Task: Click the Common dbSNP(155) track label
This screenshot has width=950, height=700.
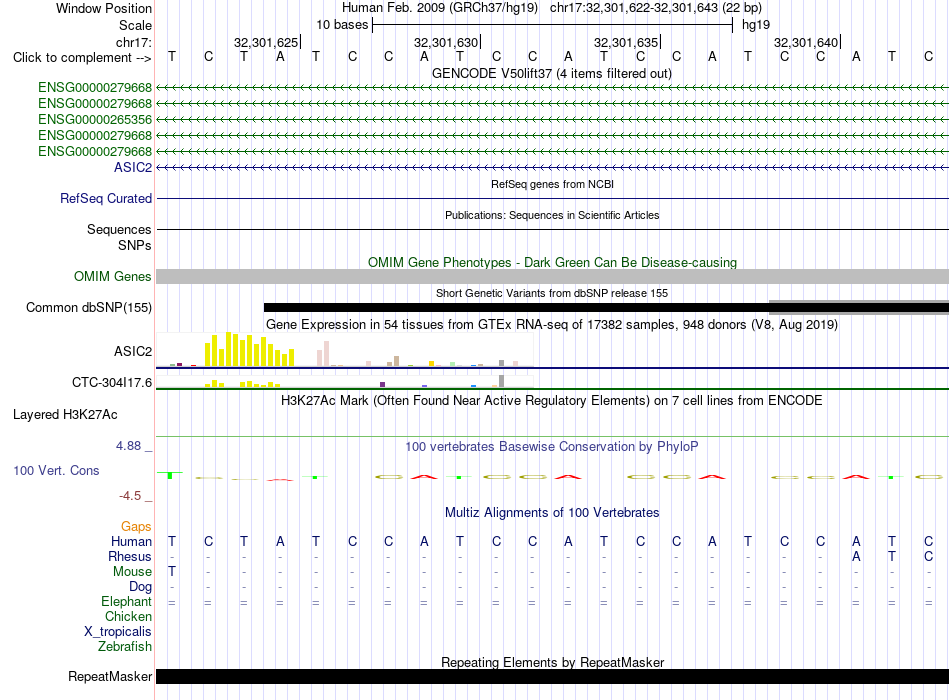Action: coord(88,307)
